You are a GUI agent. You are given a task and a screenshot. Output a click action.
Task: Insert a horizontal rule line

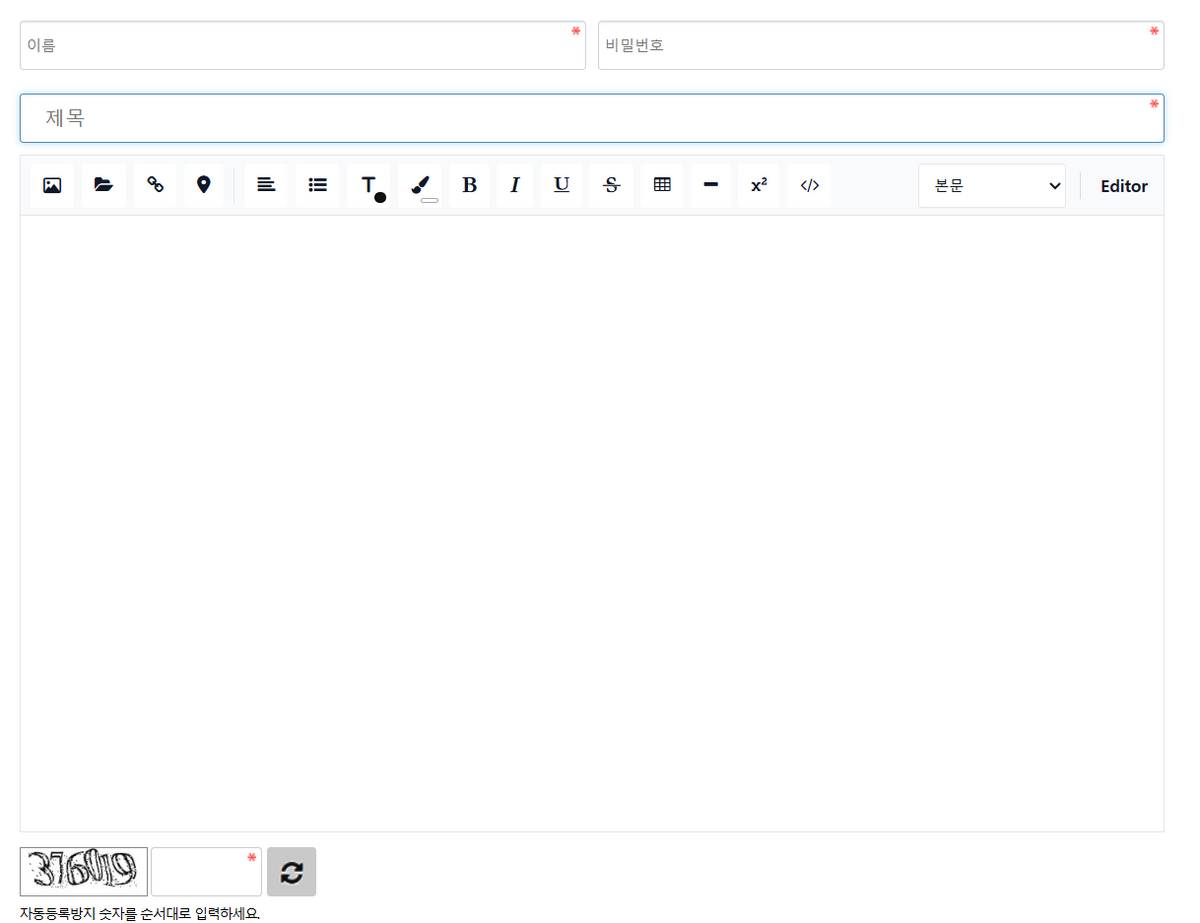click(711, 185)
